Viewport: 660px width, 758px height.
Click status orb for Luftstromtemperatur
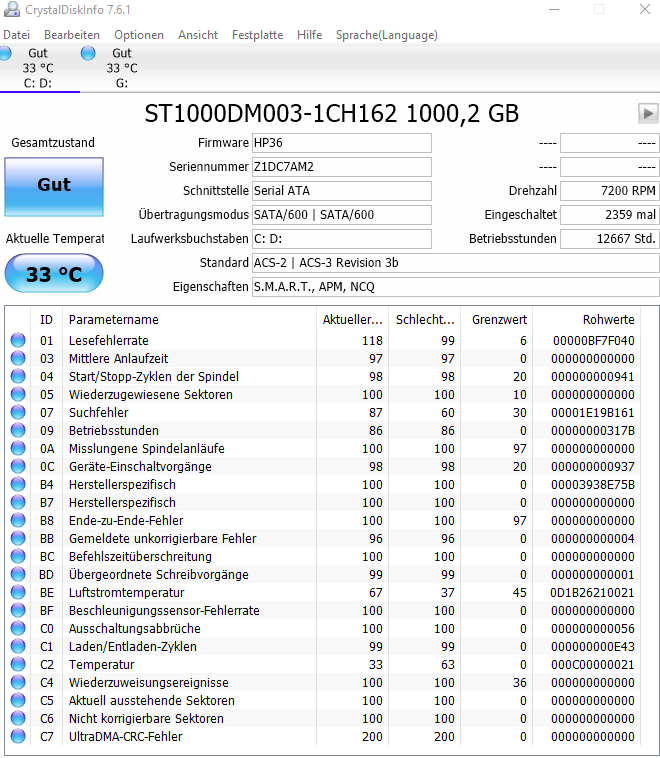18,592
